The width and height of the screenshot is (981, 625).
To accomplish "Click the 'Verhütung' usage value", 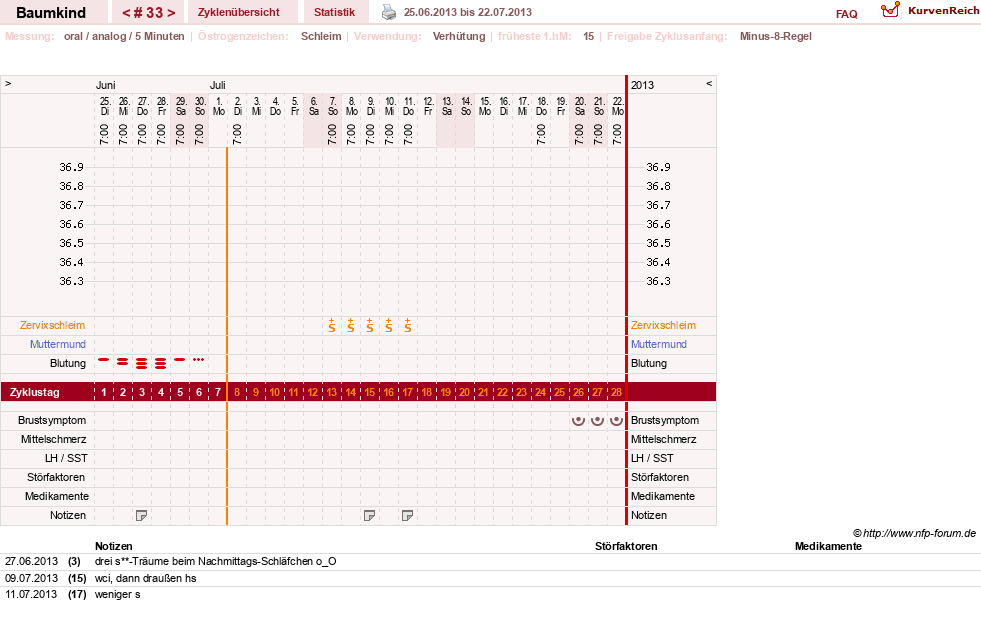I will [x=459, y=36].
